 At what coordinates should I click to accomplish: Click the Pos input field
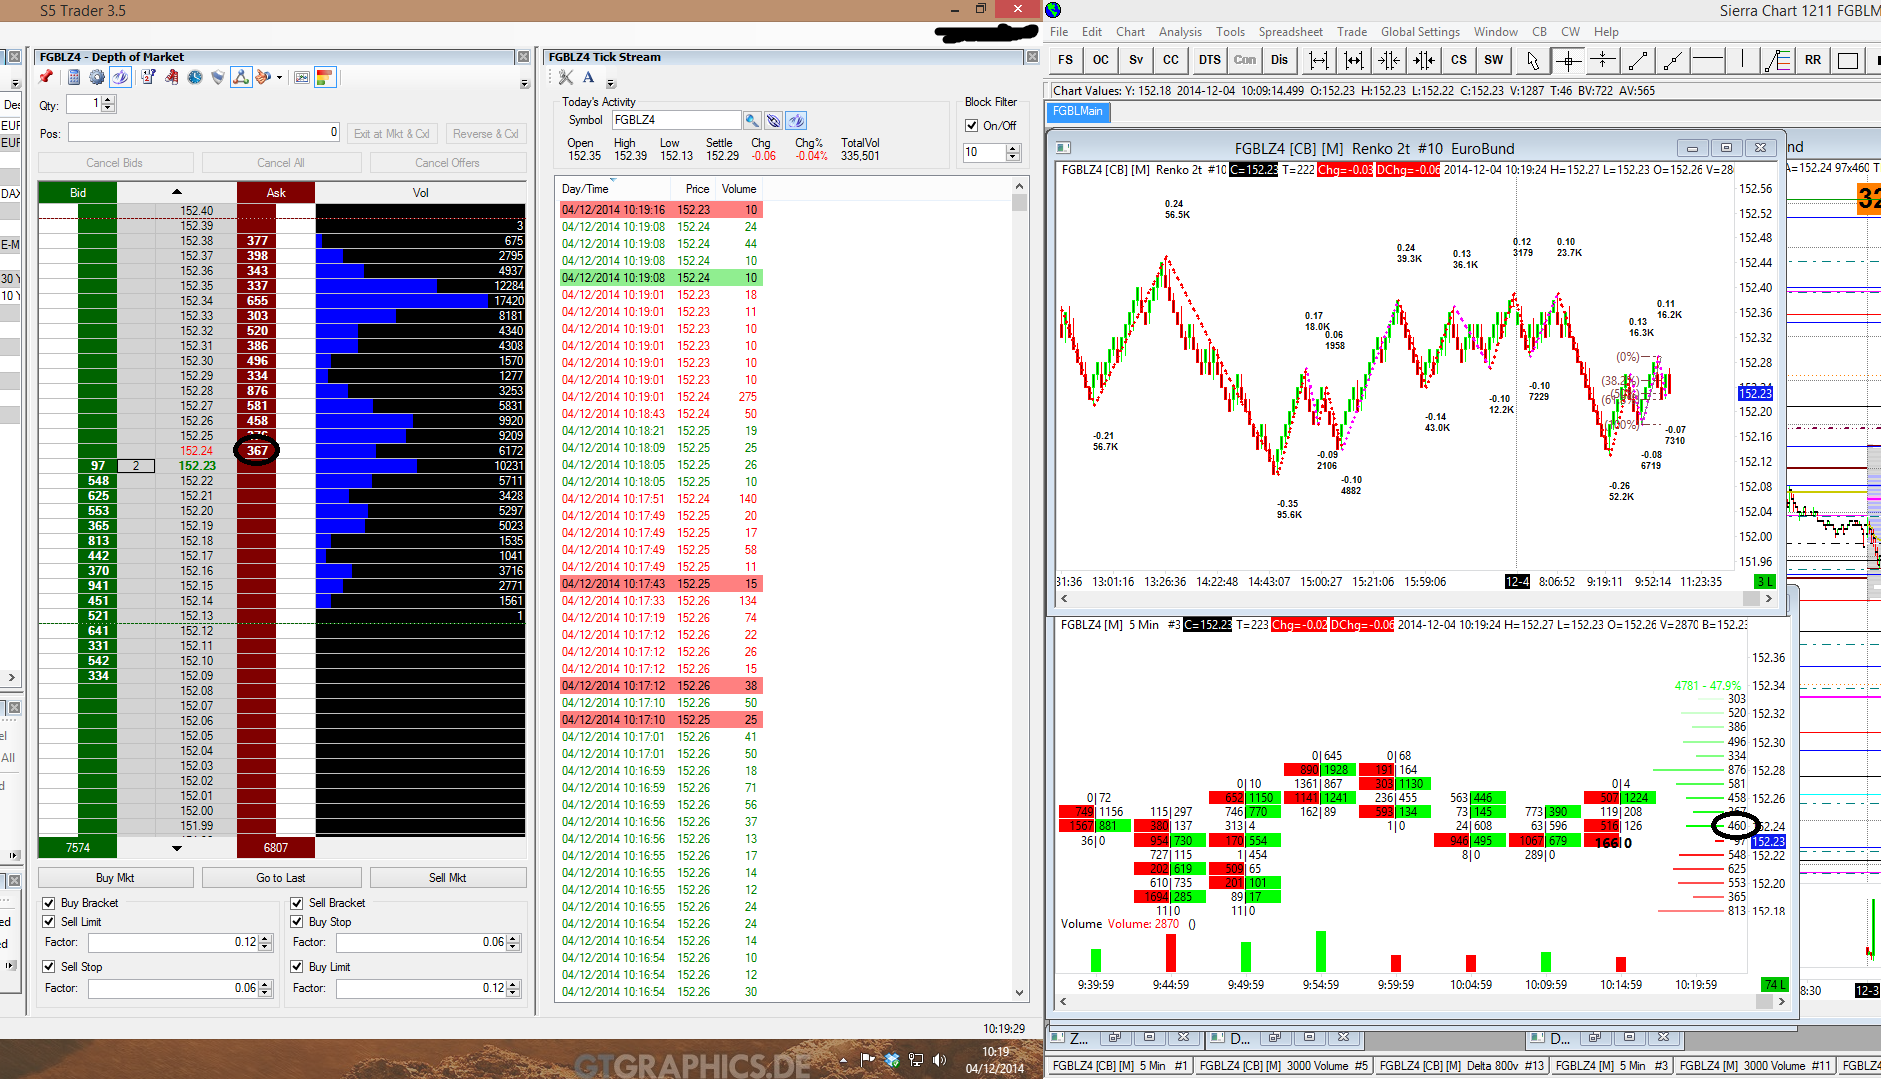point(204,133)
